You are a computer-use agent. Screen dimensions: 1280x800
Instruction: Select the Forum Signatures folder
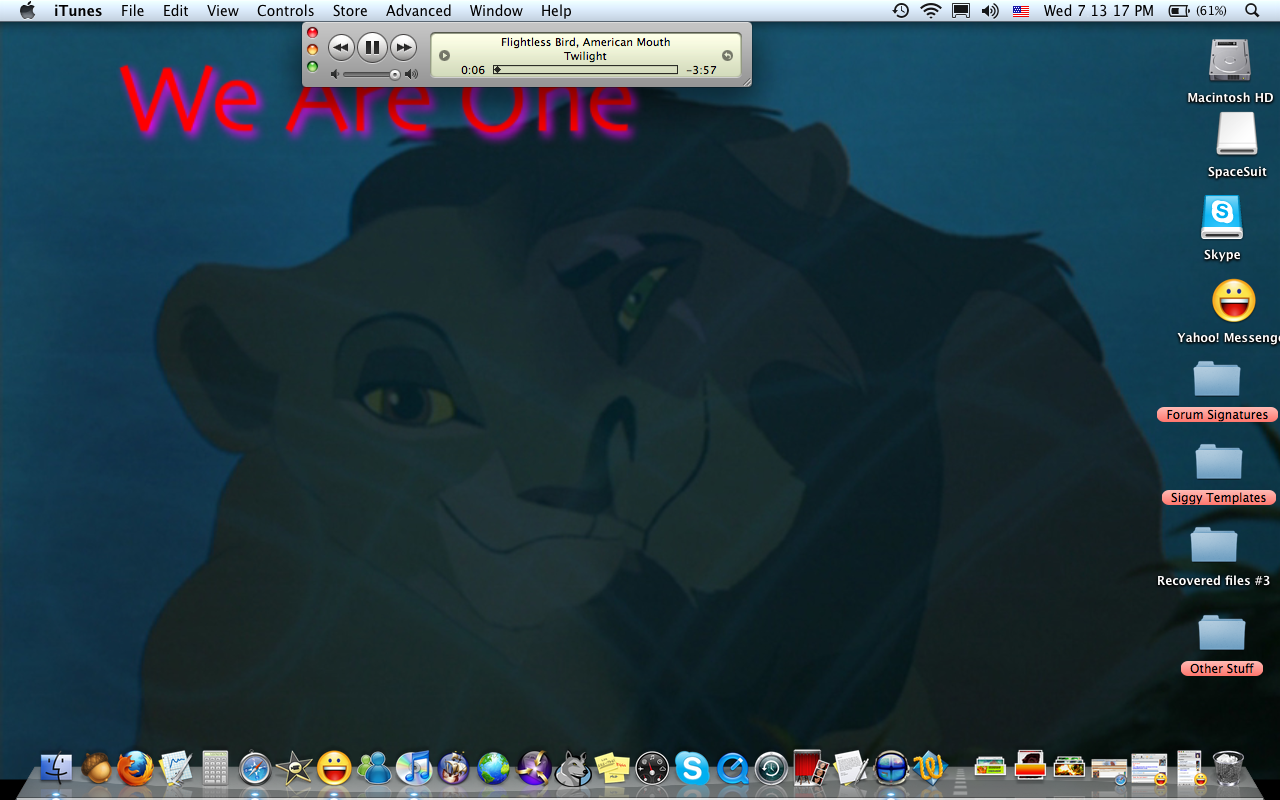pyautogui.click(x=1217, y=381)
